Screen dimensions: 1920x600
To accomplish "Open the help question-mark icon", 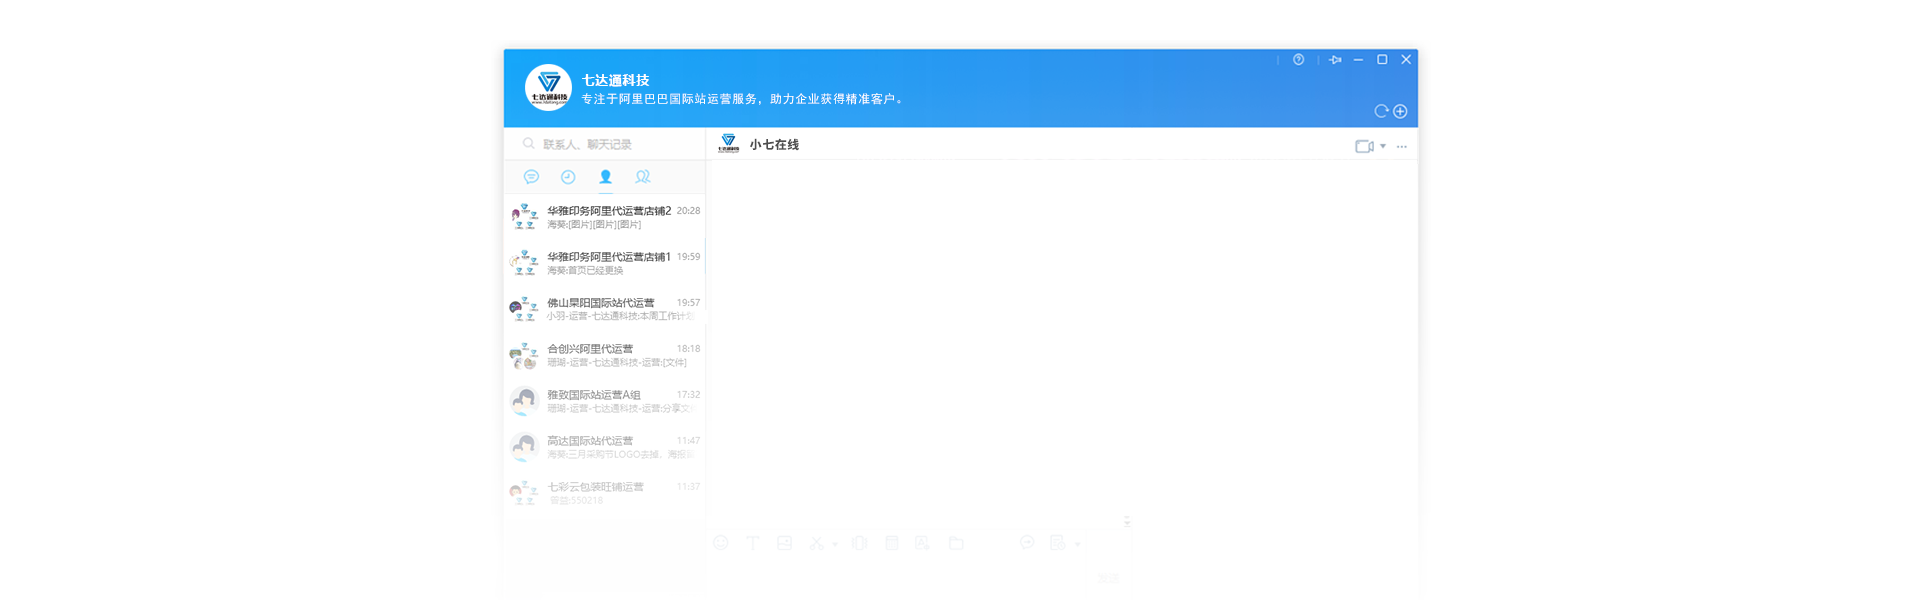I will click(1298, 60).
